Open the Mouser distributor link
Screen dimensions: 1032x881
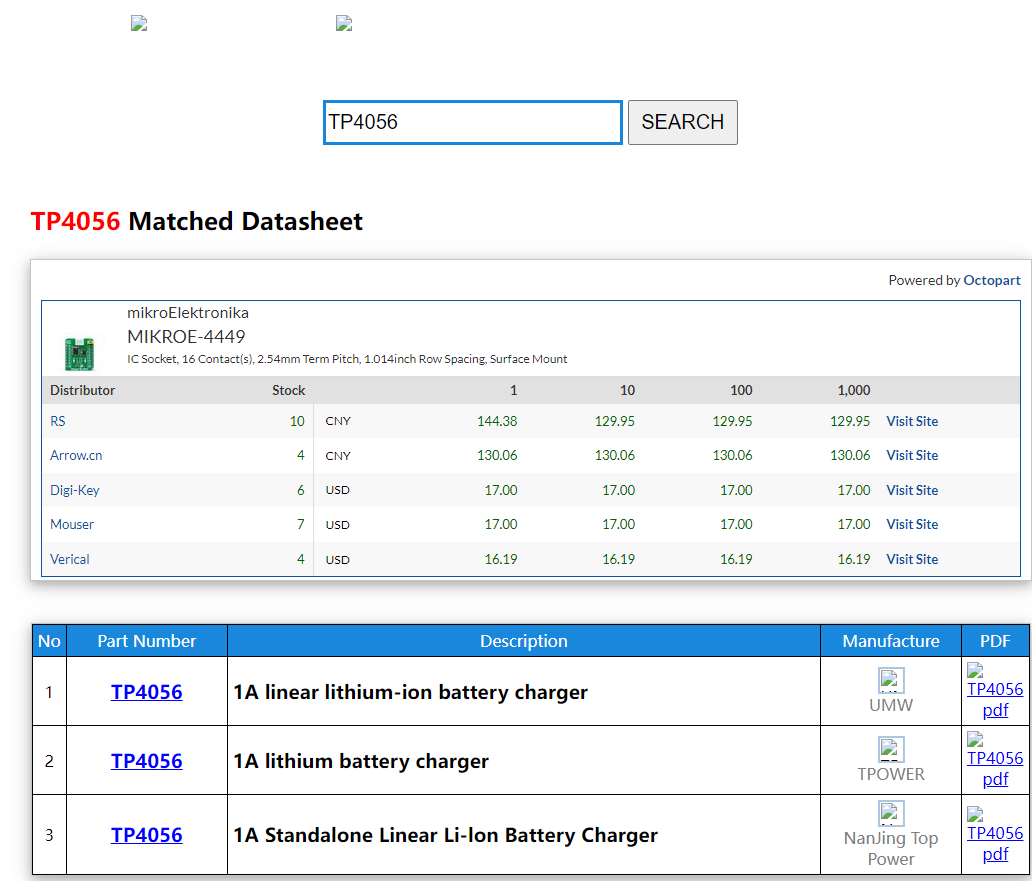[72, 524]
